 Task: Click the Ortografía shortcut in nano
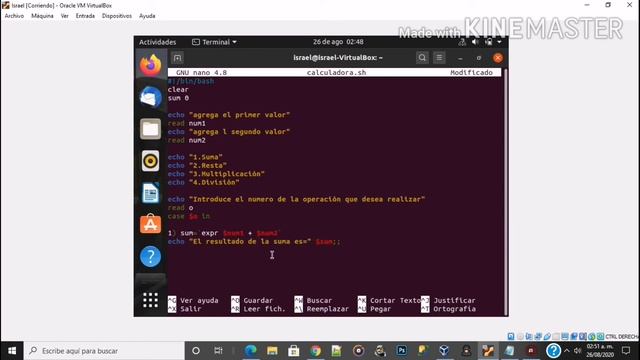coord(448,309)
